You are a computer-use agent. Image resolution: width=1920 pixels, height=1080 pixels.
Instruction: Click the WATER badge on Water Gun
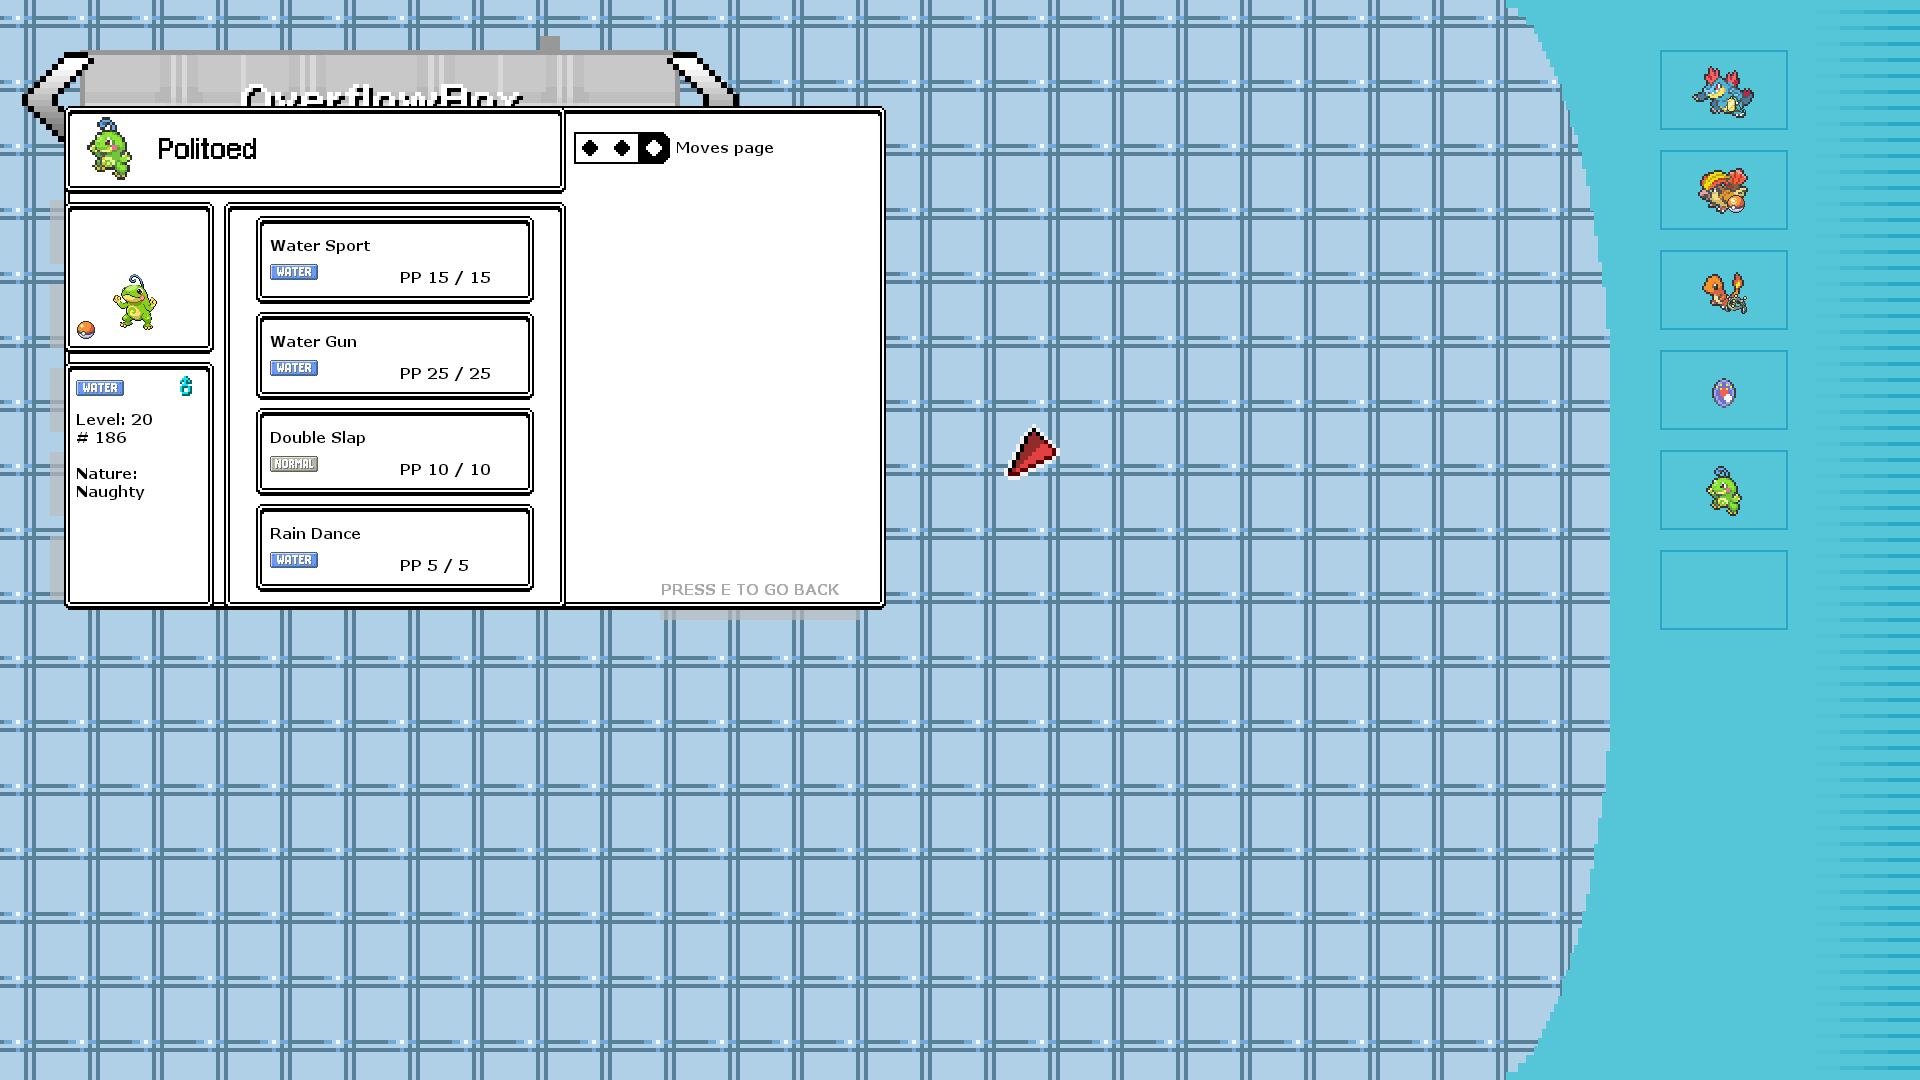point(294,368)
